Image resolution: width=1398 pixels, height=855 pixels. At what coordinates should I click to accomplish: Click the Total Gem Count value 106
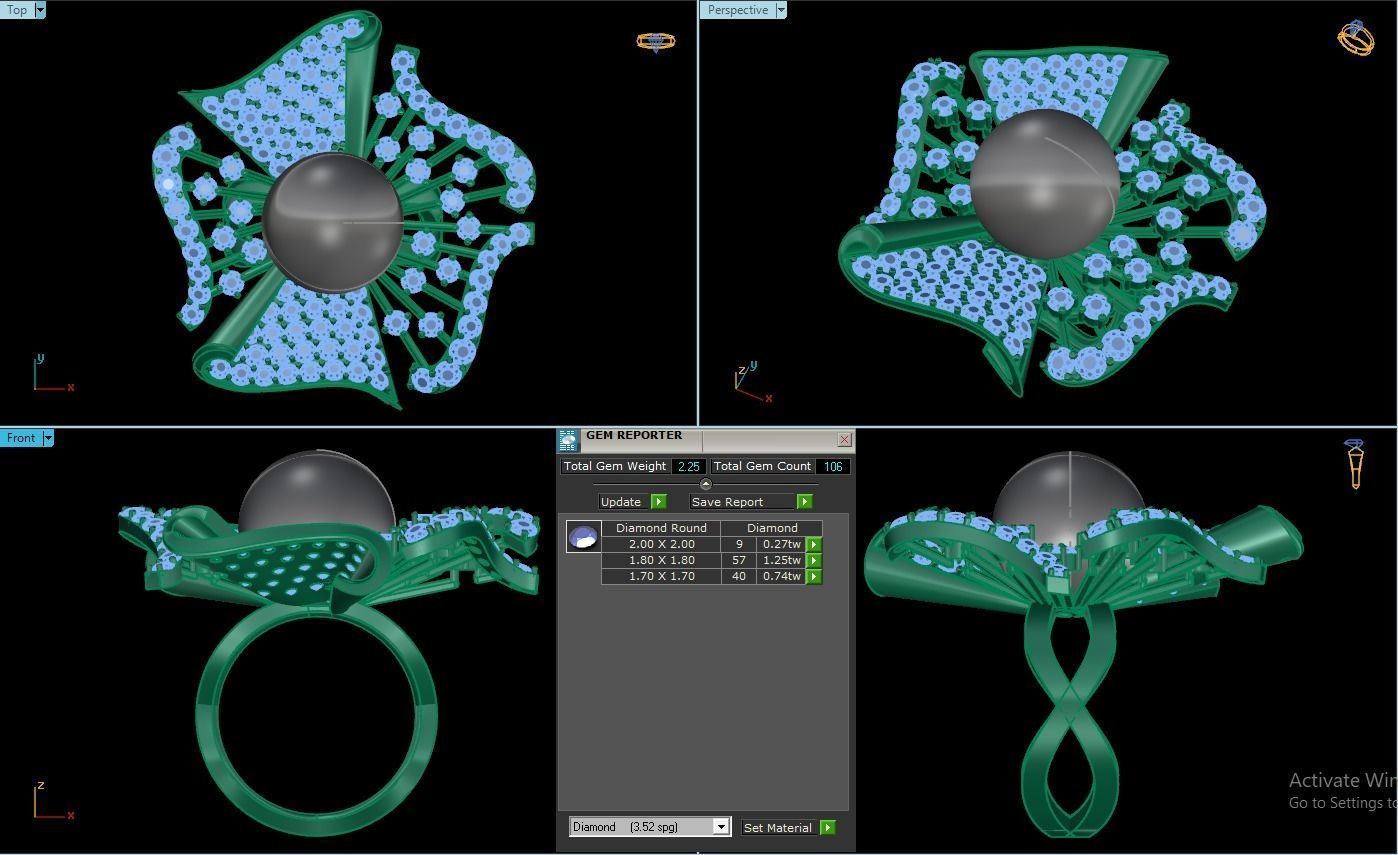pos(833,466)
